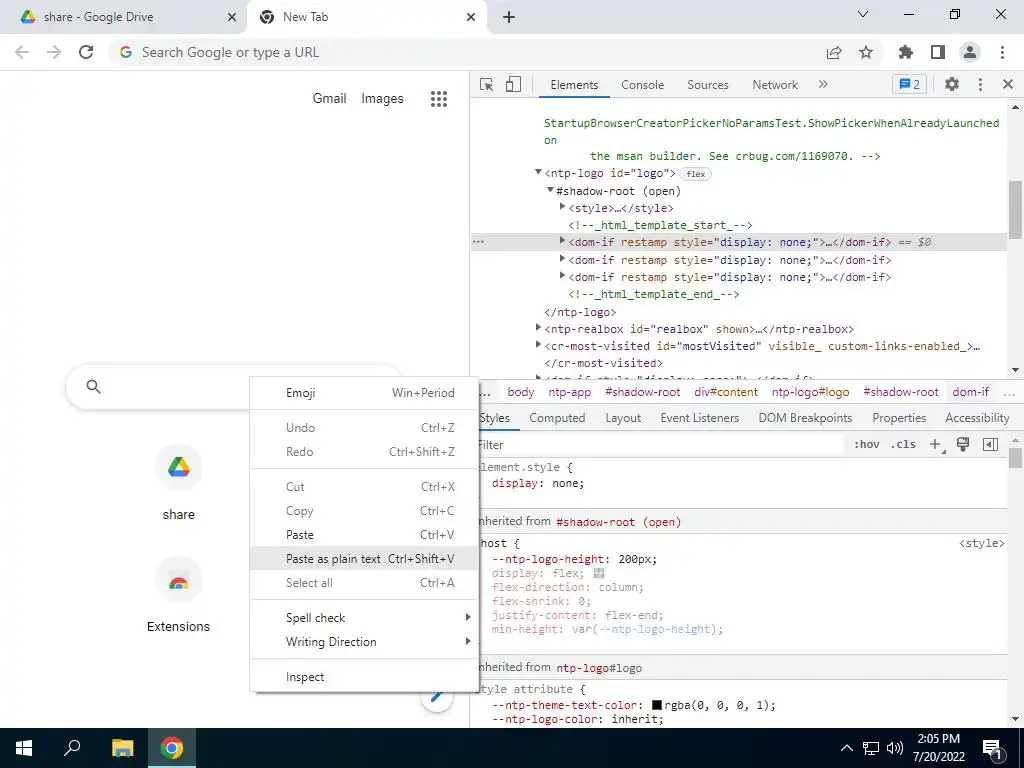Viewport: 1024px width, 768px height.
Task: Select ntp-logo#logo in the breadcrumb
Action: pyautogui.click(x=810, y=392)
